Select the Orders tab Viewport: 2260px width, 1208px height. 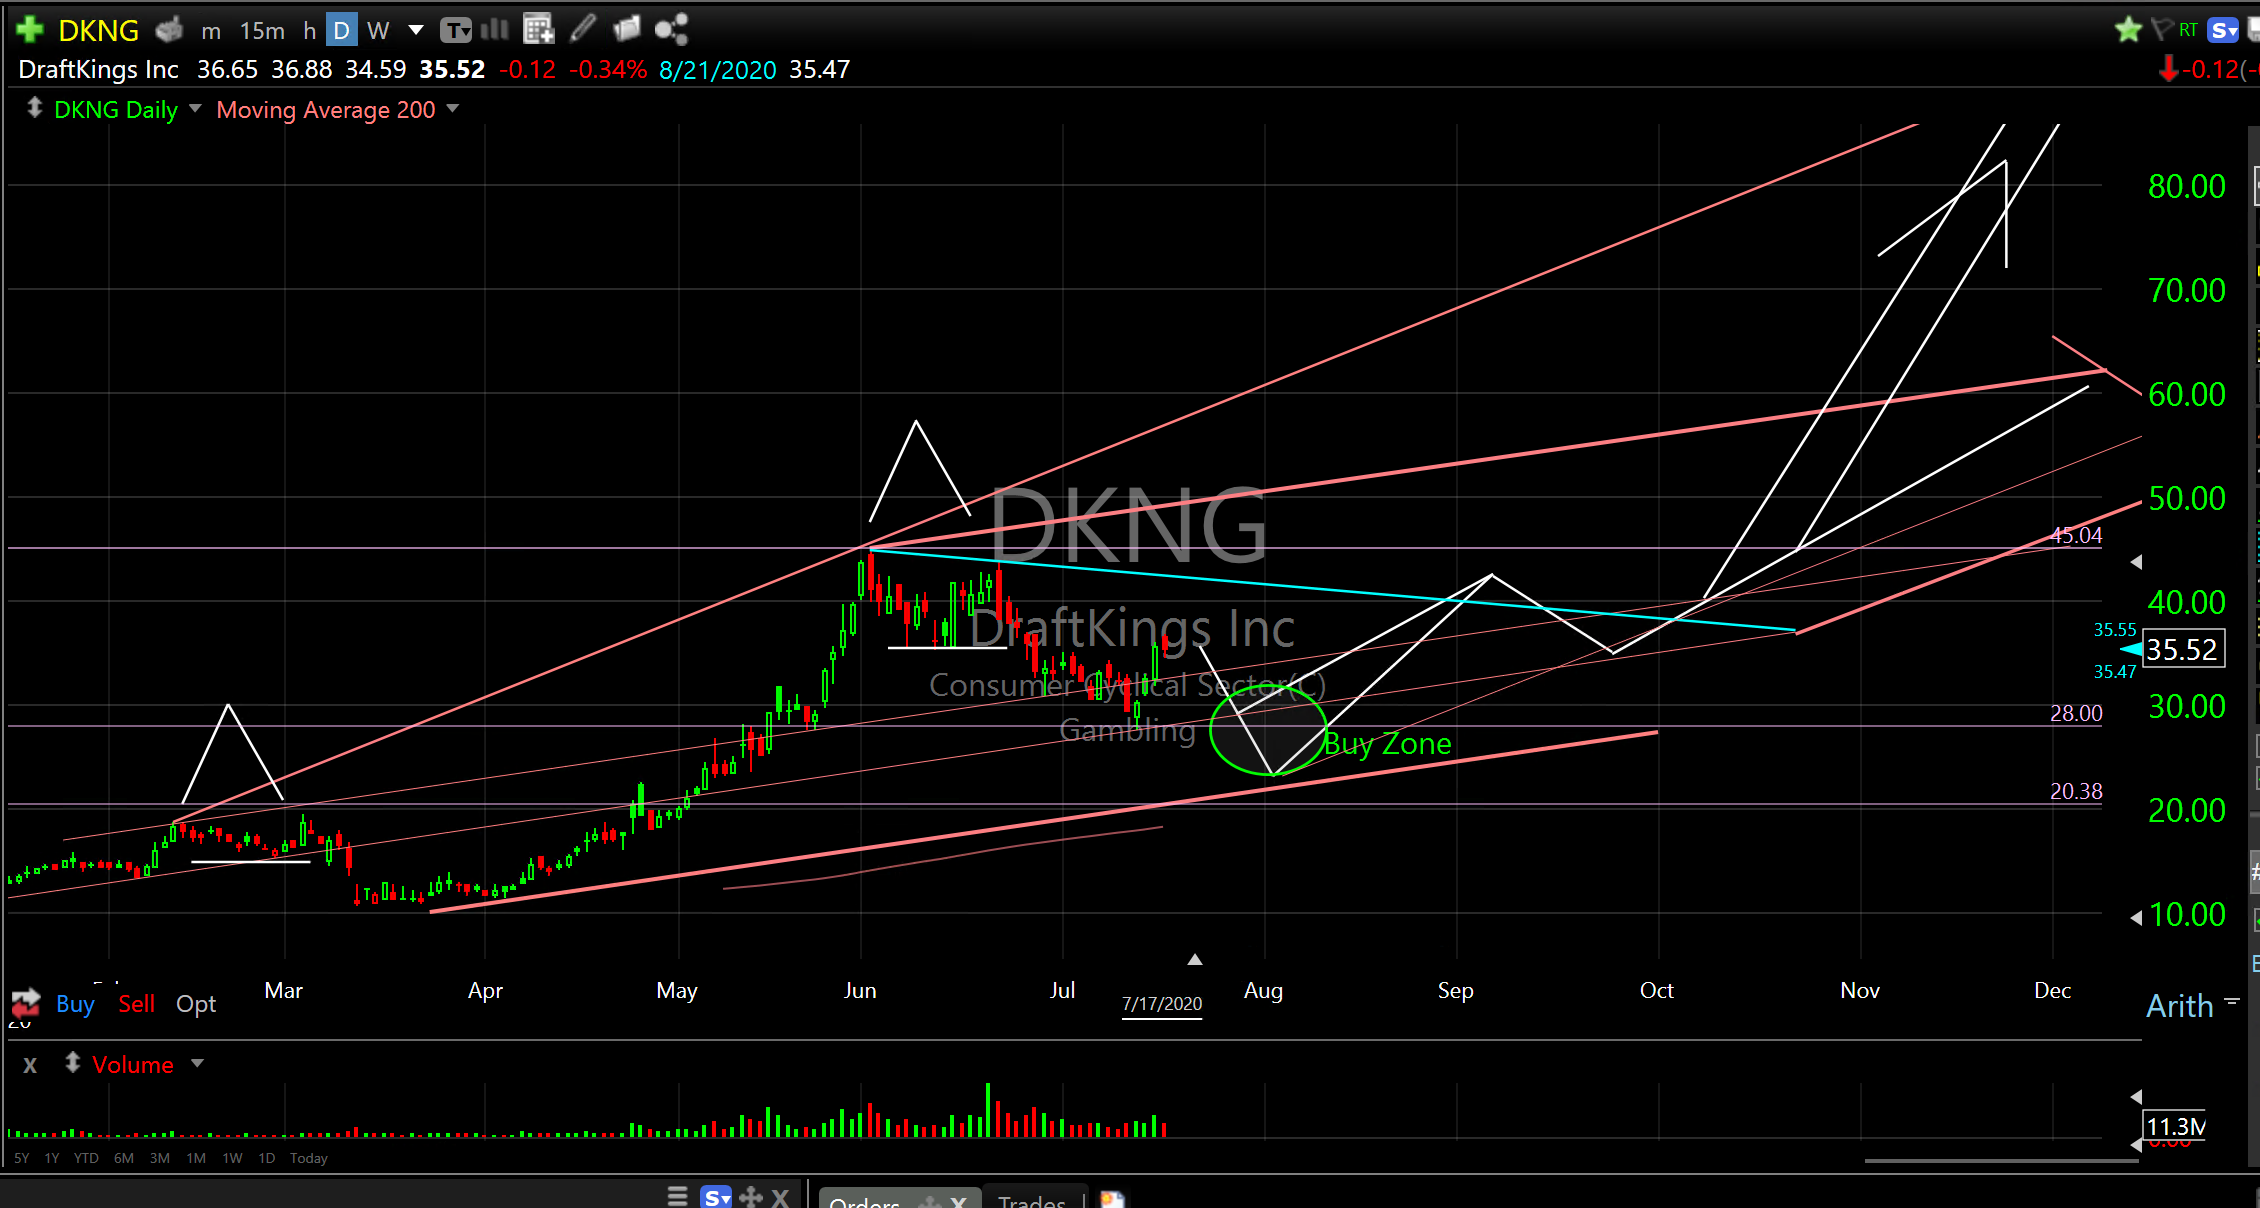coord(864,1200)
